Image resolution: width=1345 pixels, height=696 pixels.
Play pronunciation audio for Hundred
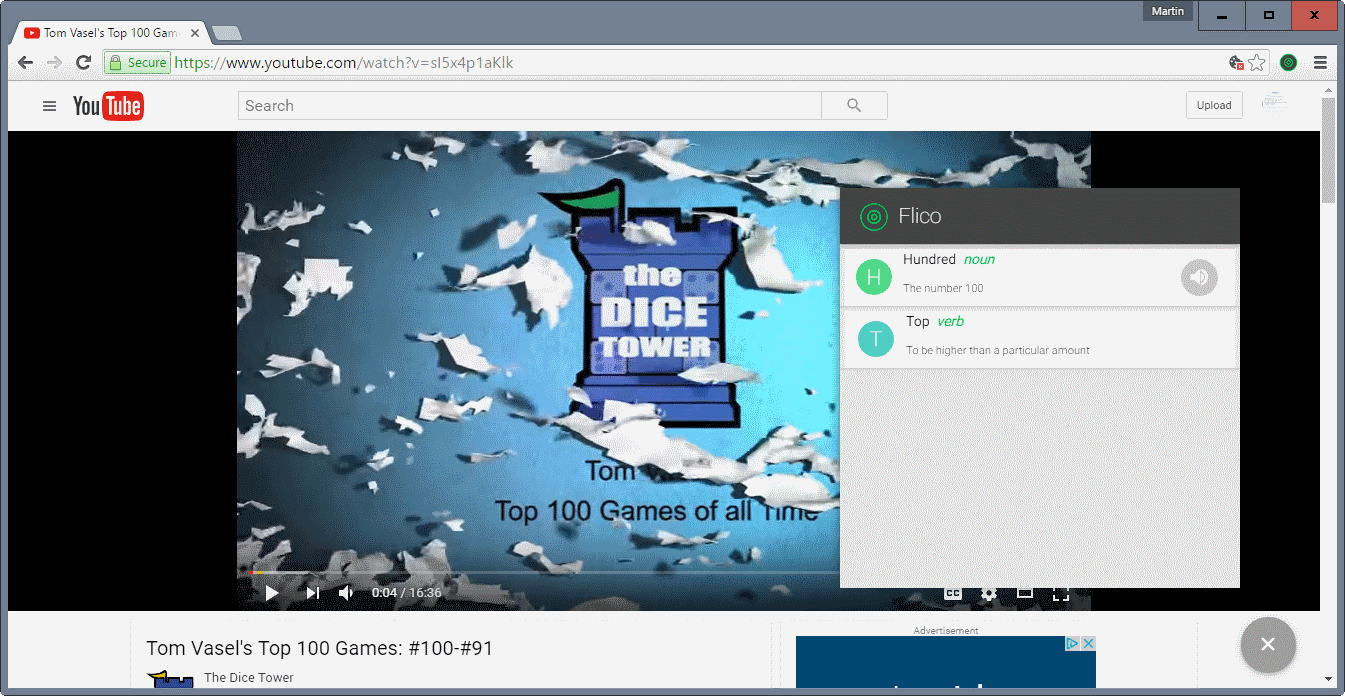pyautogui.click(x=1199, y=277)
